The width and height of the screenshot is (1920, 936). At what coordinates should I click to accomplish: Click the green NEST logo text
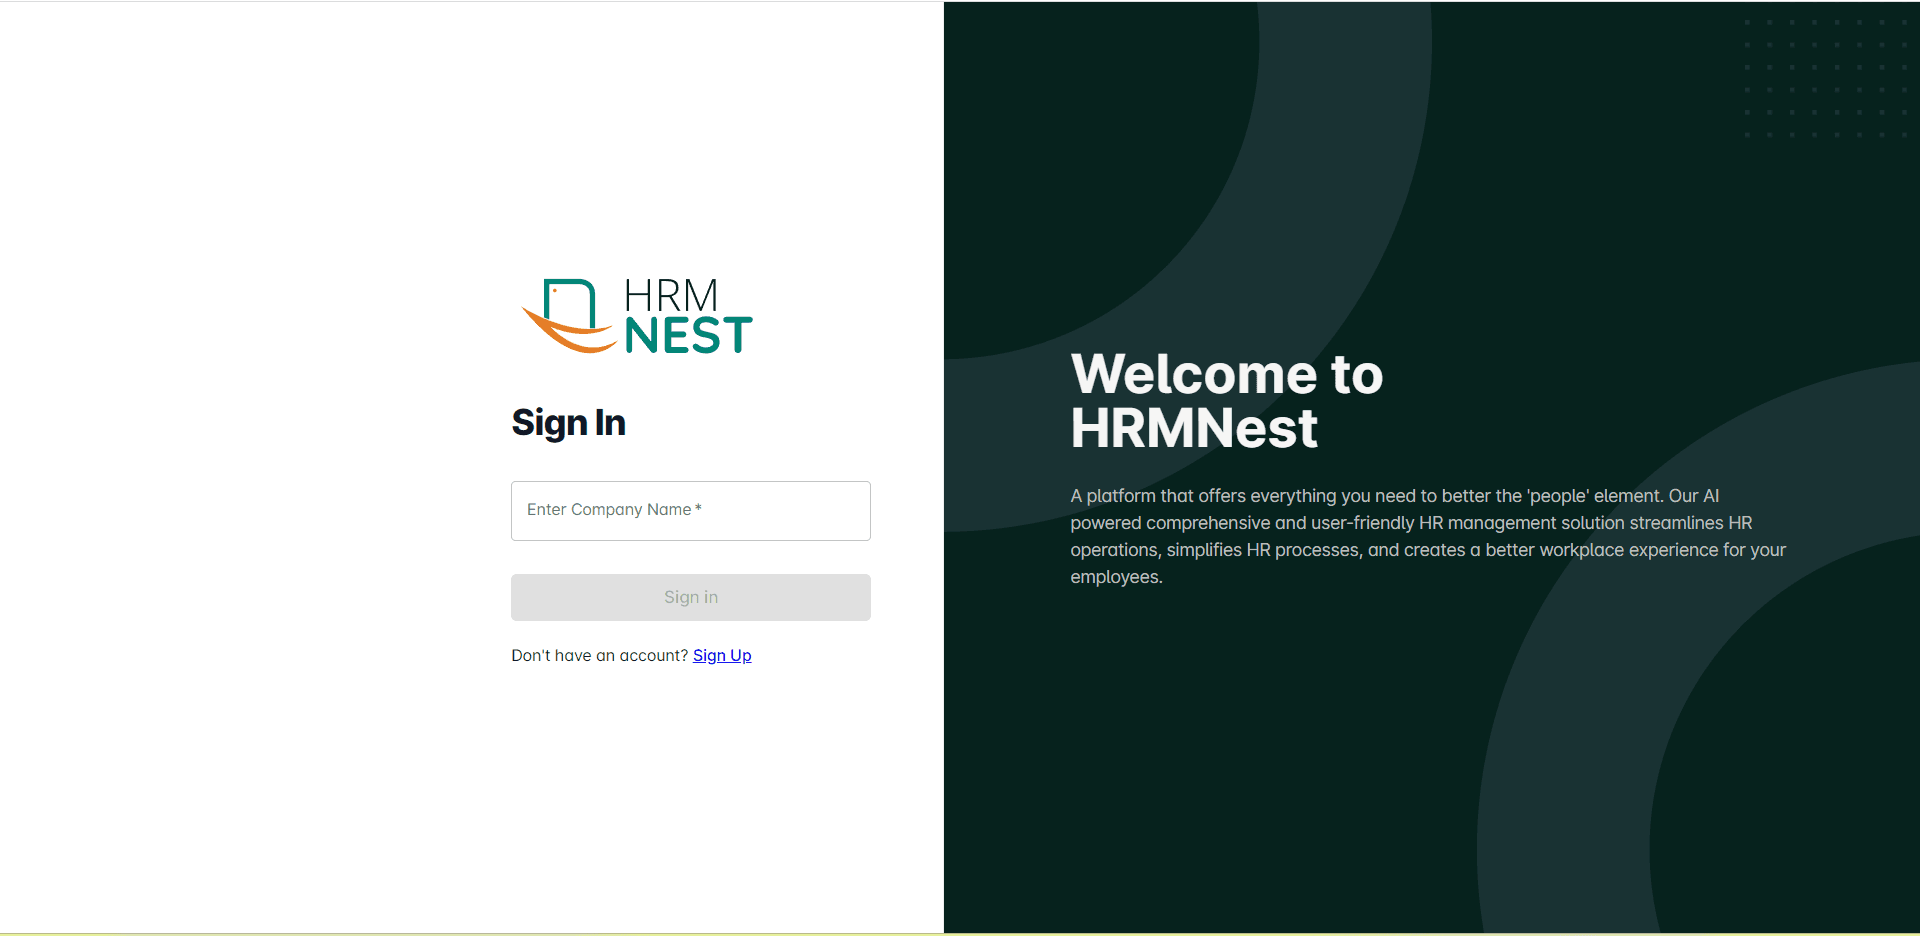pyautogui.click(x=688, y=336)
